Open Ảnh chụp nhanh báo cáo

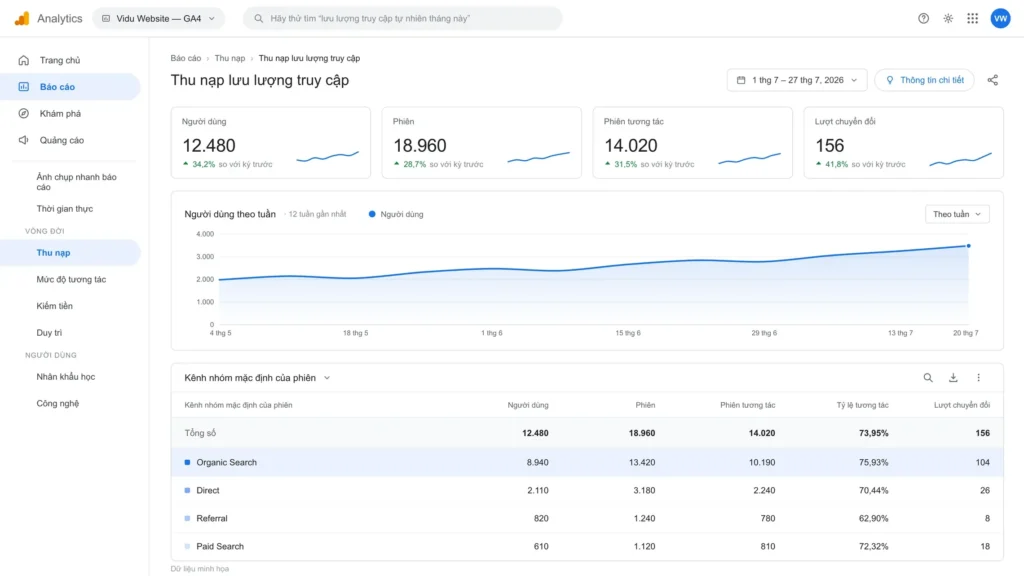[76, 182]
